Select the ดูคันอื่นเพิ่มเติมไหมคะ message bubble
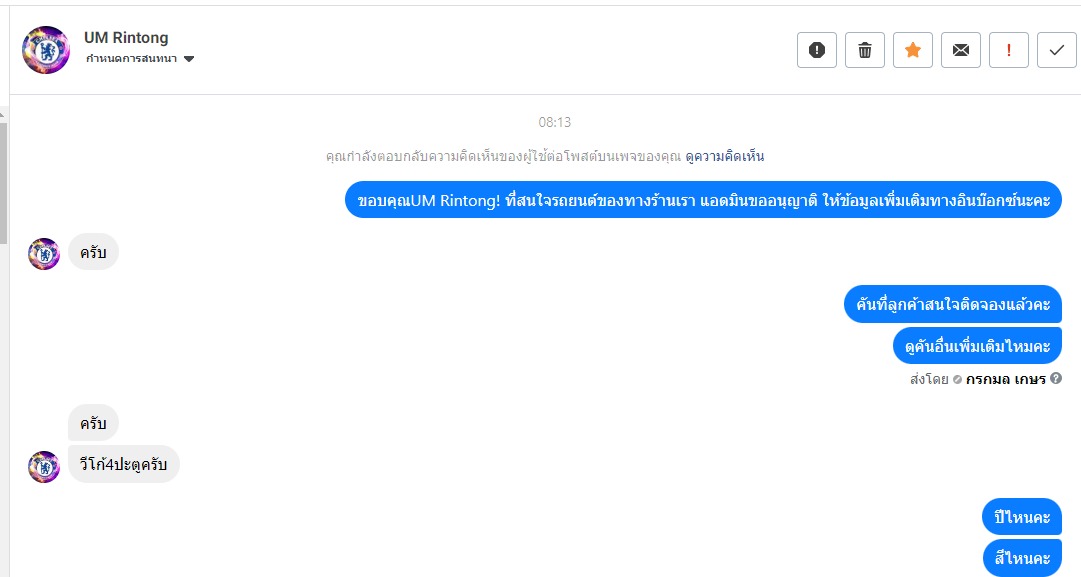The height and width of the screenshot is (577, 1081). click(978, 345)
